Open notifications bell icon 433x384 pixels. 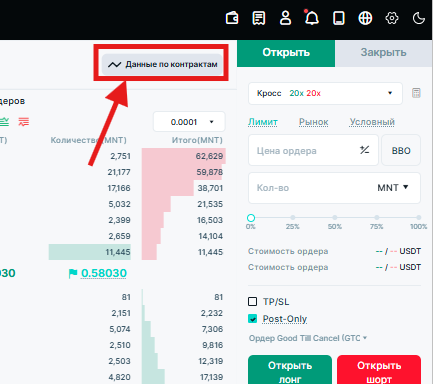(x=312, y=17)
